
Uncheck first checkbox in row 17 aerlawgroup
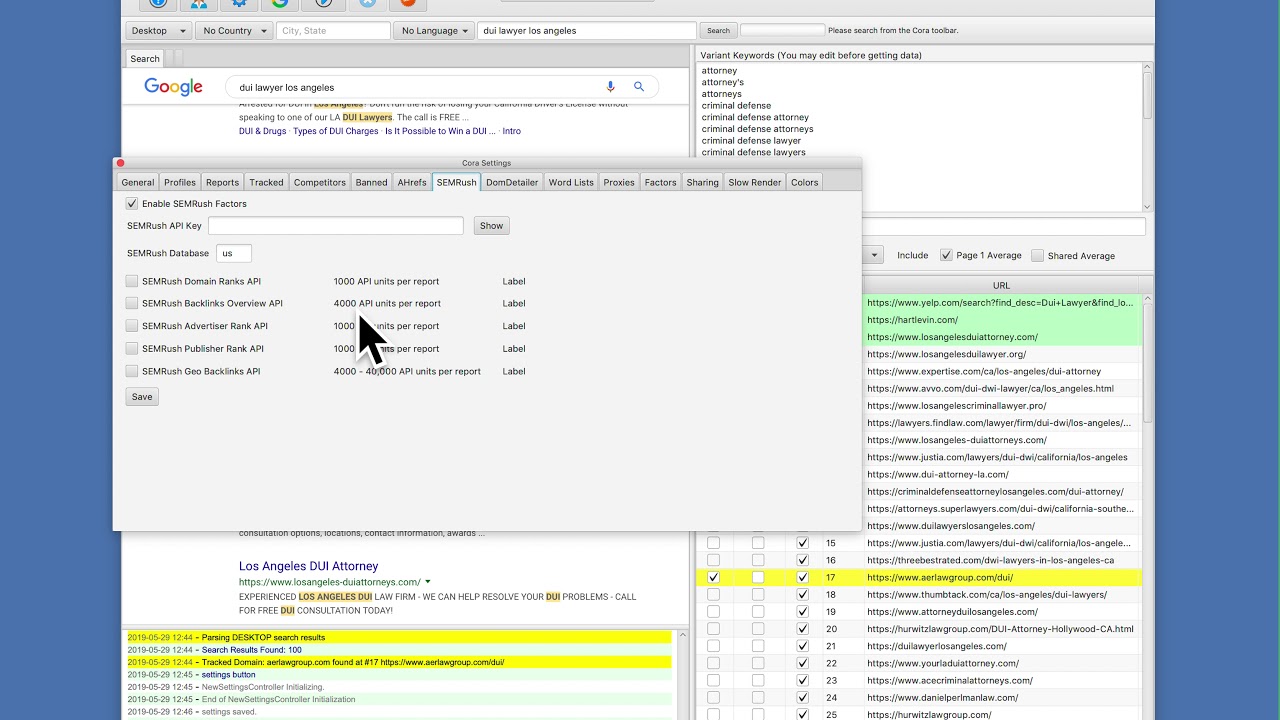point(713,578)
